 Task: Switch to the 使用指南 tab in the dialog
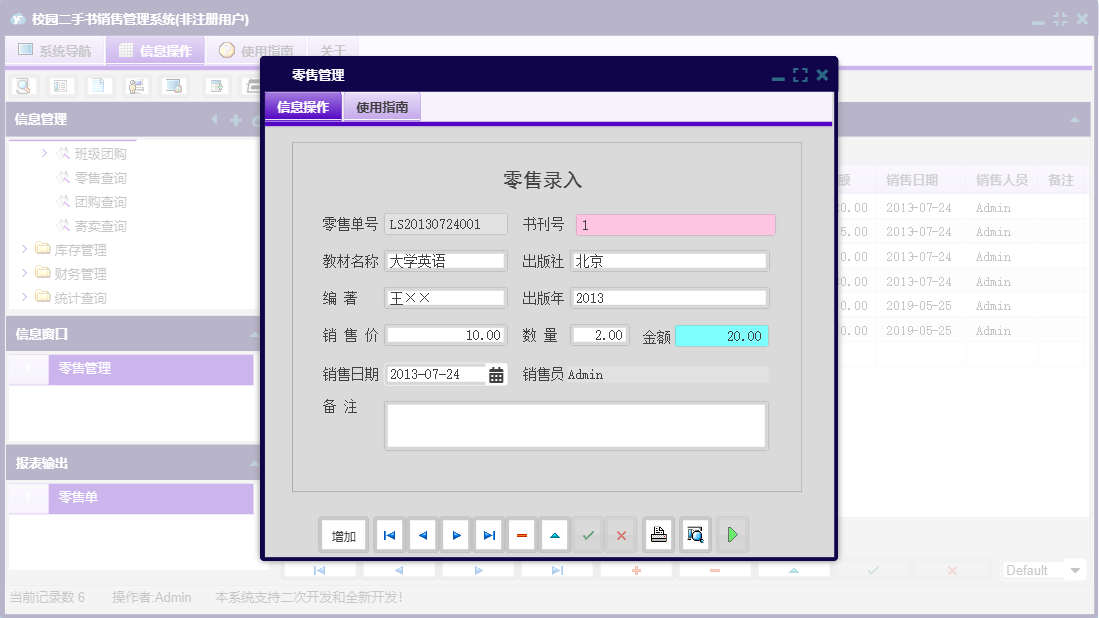tap(381, 106)
